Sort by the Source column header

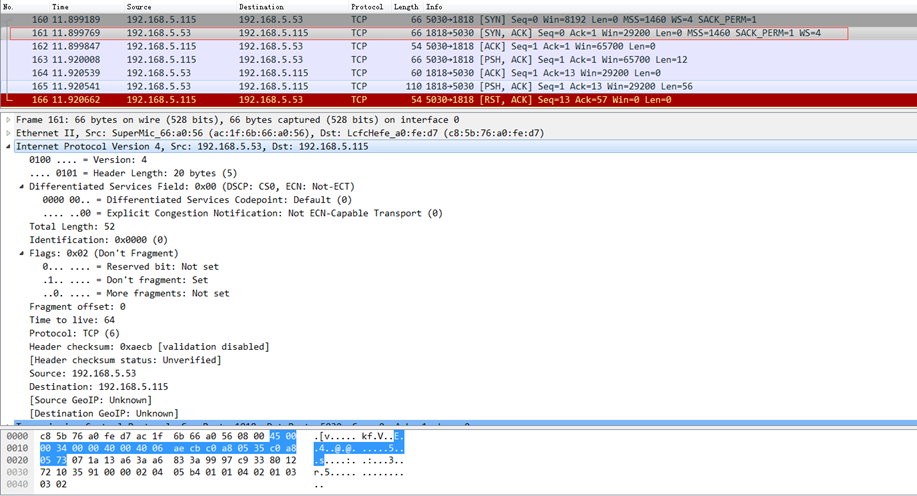(x=139, y=6)
